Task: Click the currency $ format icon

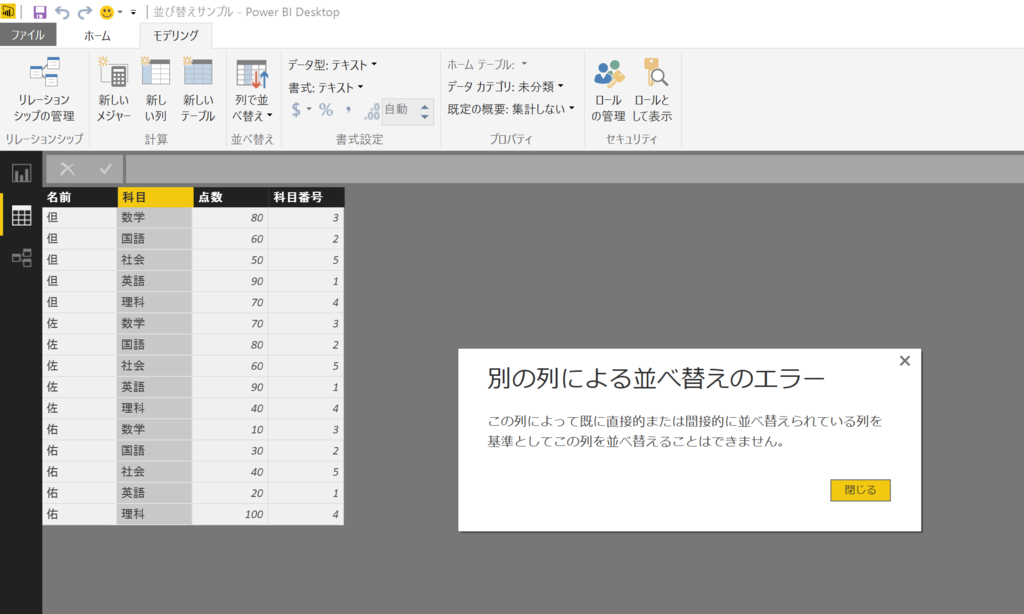Action: (296, 110)
